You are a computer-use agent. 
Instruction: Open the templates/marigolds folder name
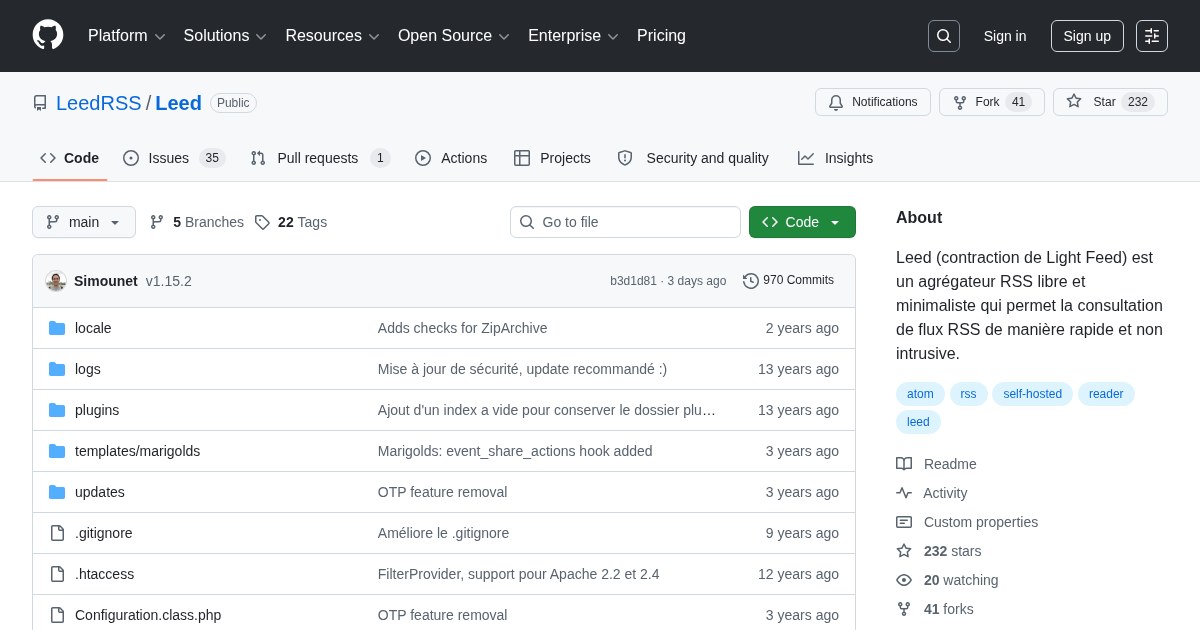coord(138,451)
